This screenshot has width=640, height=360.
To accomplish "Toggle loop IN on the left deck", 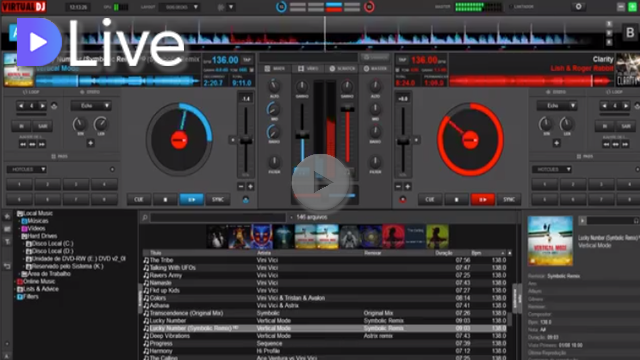I will [x=21, y=126].
